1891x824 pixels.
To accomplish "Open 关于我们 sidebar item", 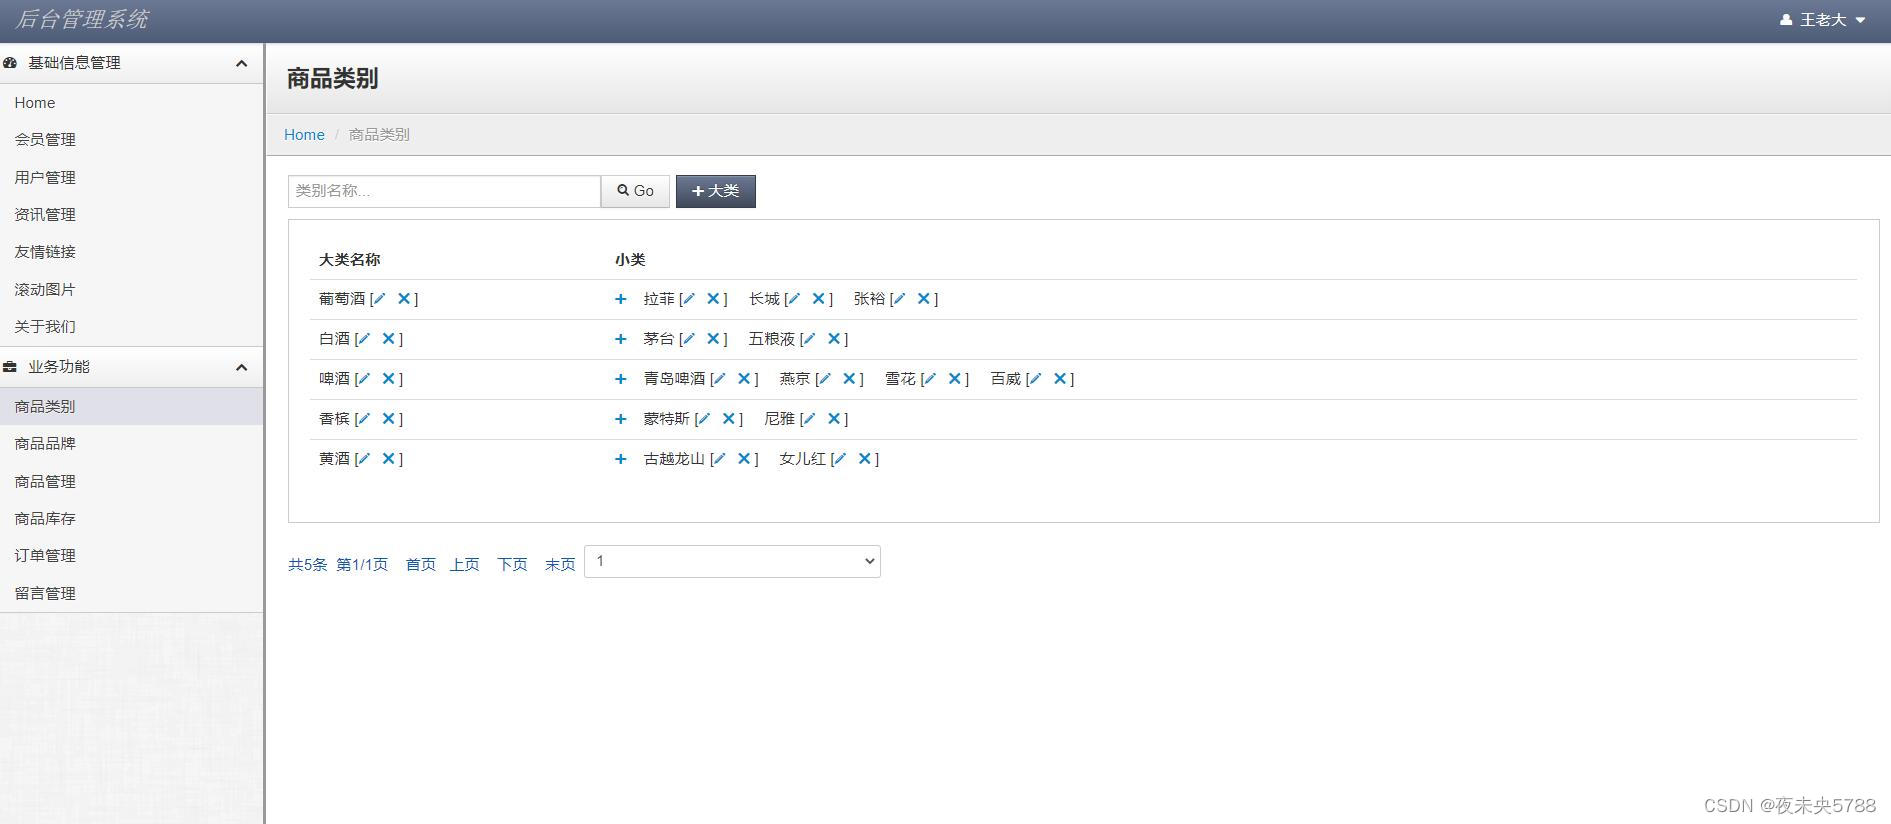I will [131, 327].
